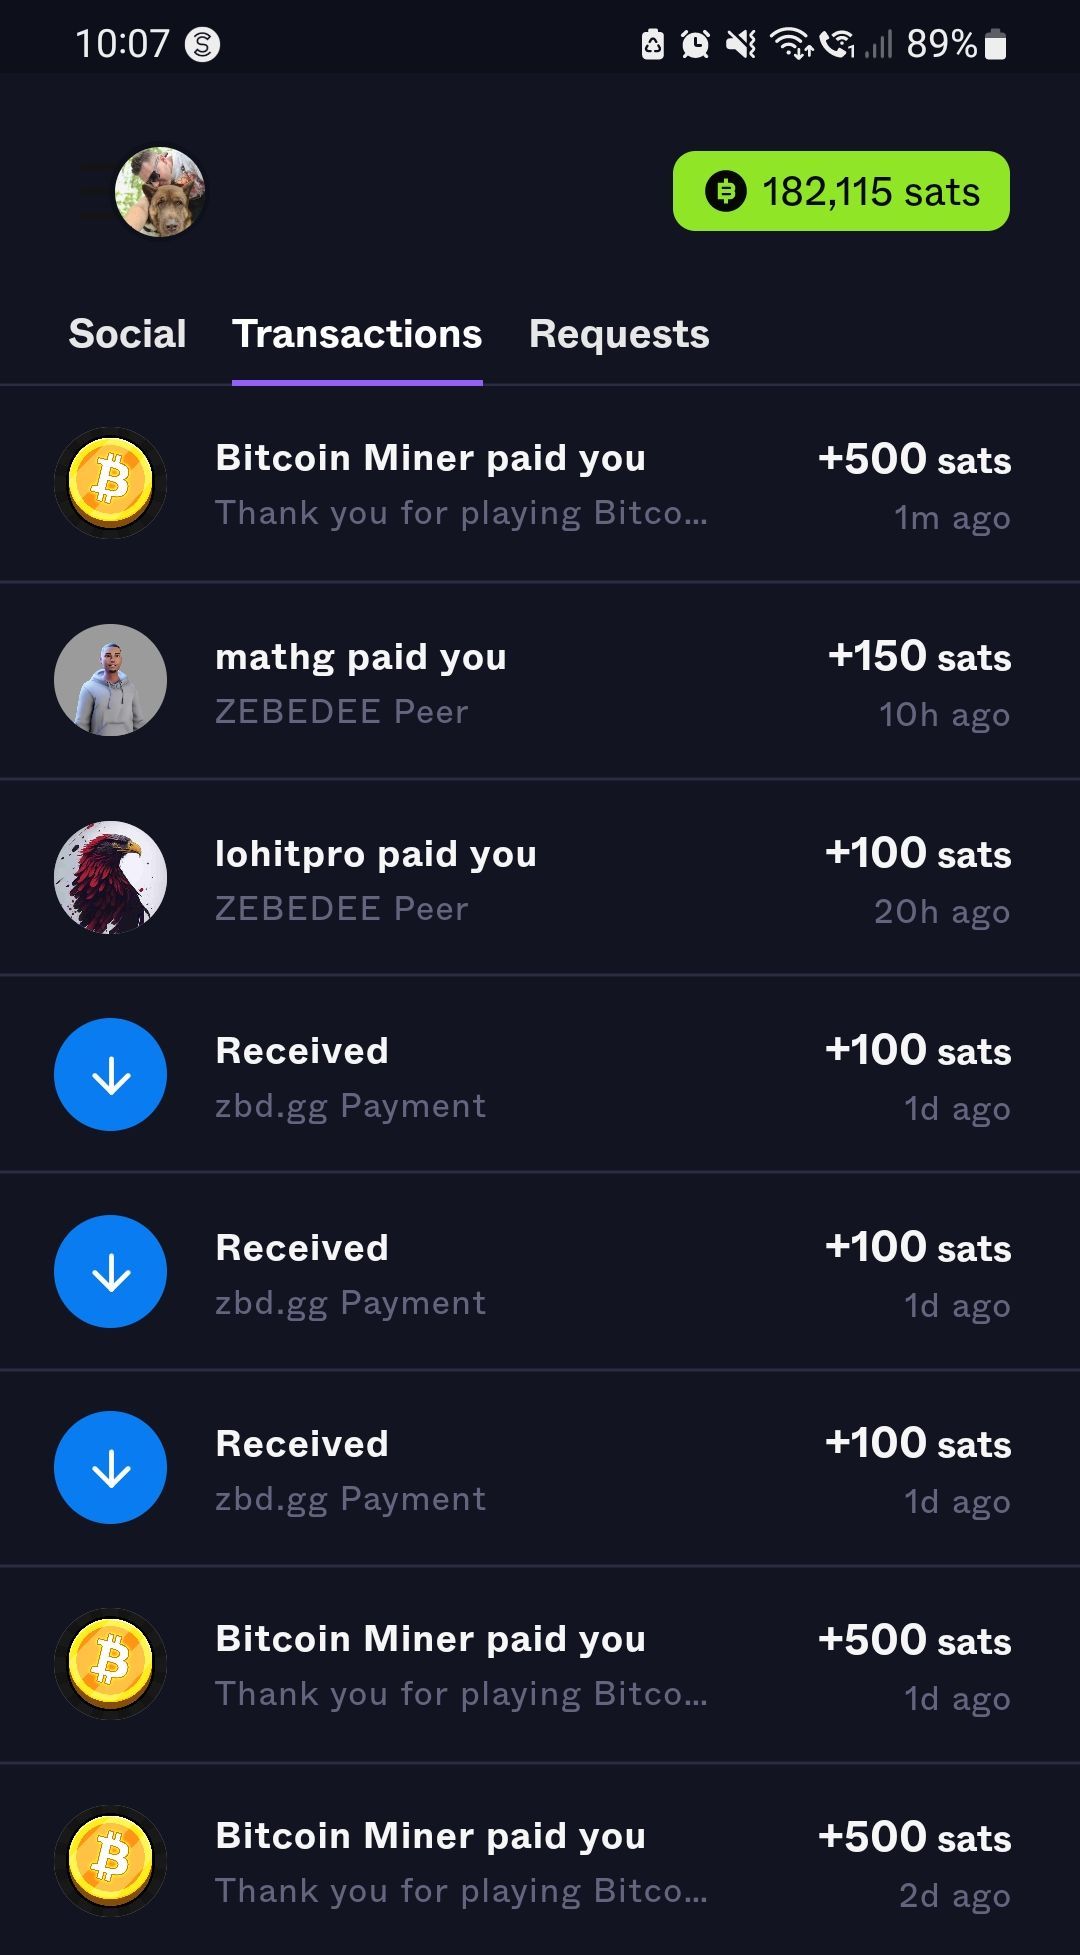Open the profile avatar menu
This screenshot has height=1955, width=1080.
pos(159,191)
